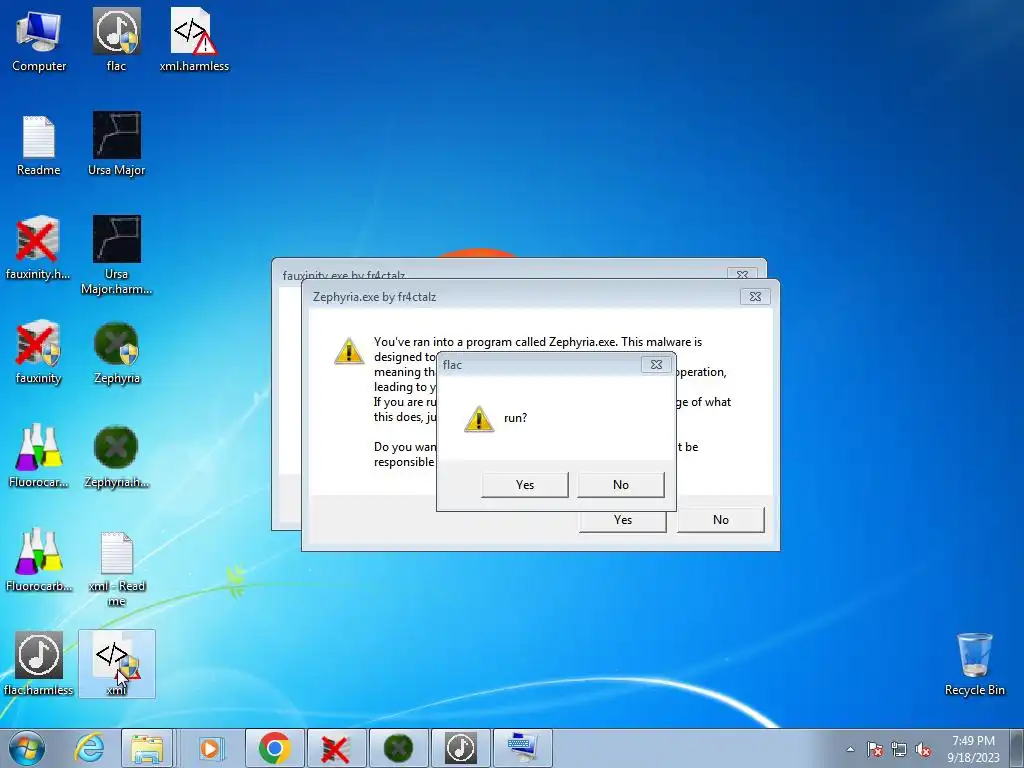Click the flac dialog title text
This screenshot has height=768, width=1024.
[452, 364]
